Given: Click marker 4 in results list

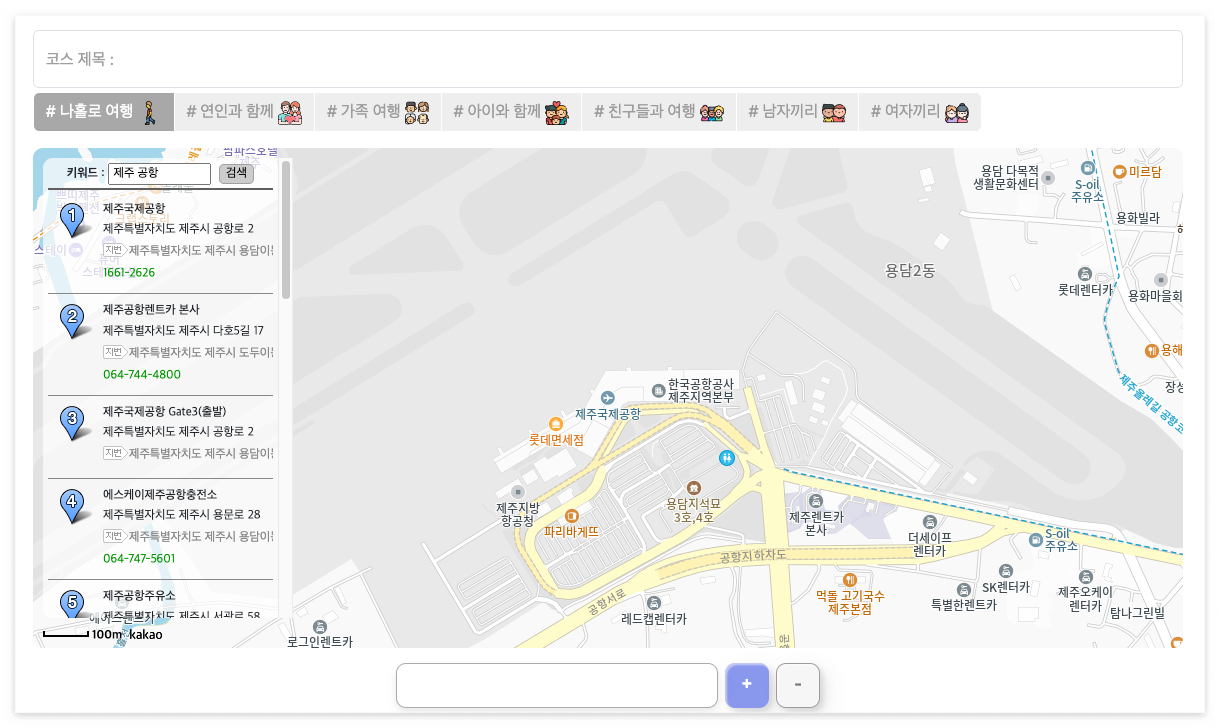Looking at the screenshot, I should click(73, 506).
